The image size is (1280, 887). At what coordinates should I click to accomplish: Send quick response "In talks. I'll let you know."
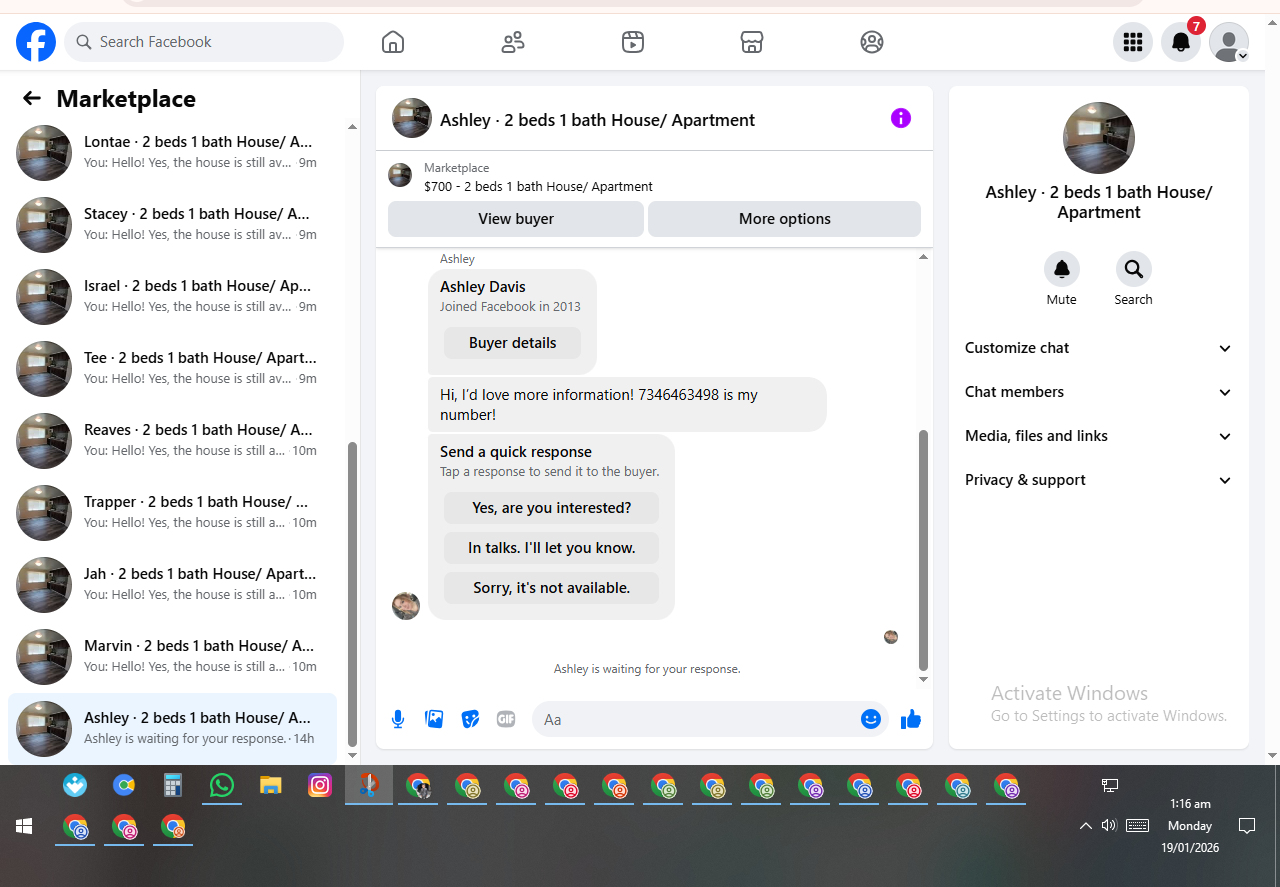[551, 548]
